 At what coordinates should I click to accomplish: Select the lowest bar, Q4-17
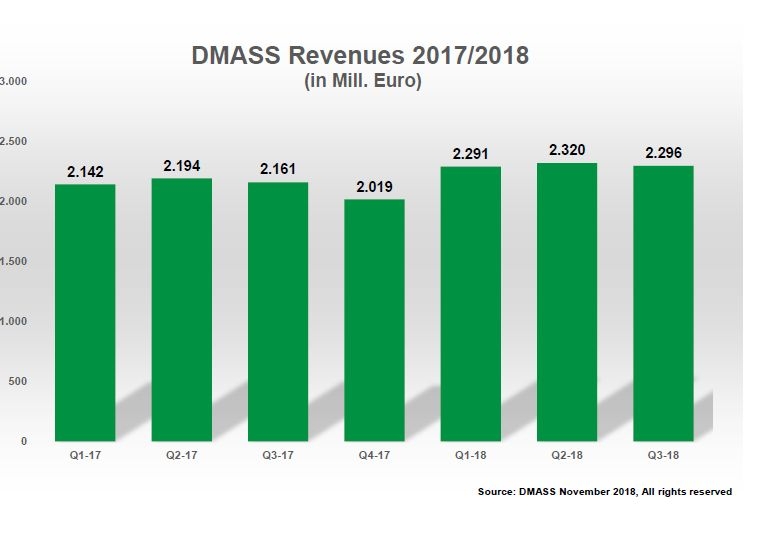pos(374,320)
